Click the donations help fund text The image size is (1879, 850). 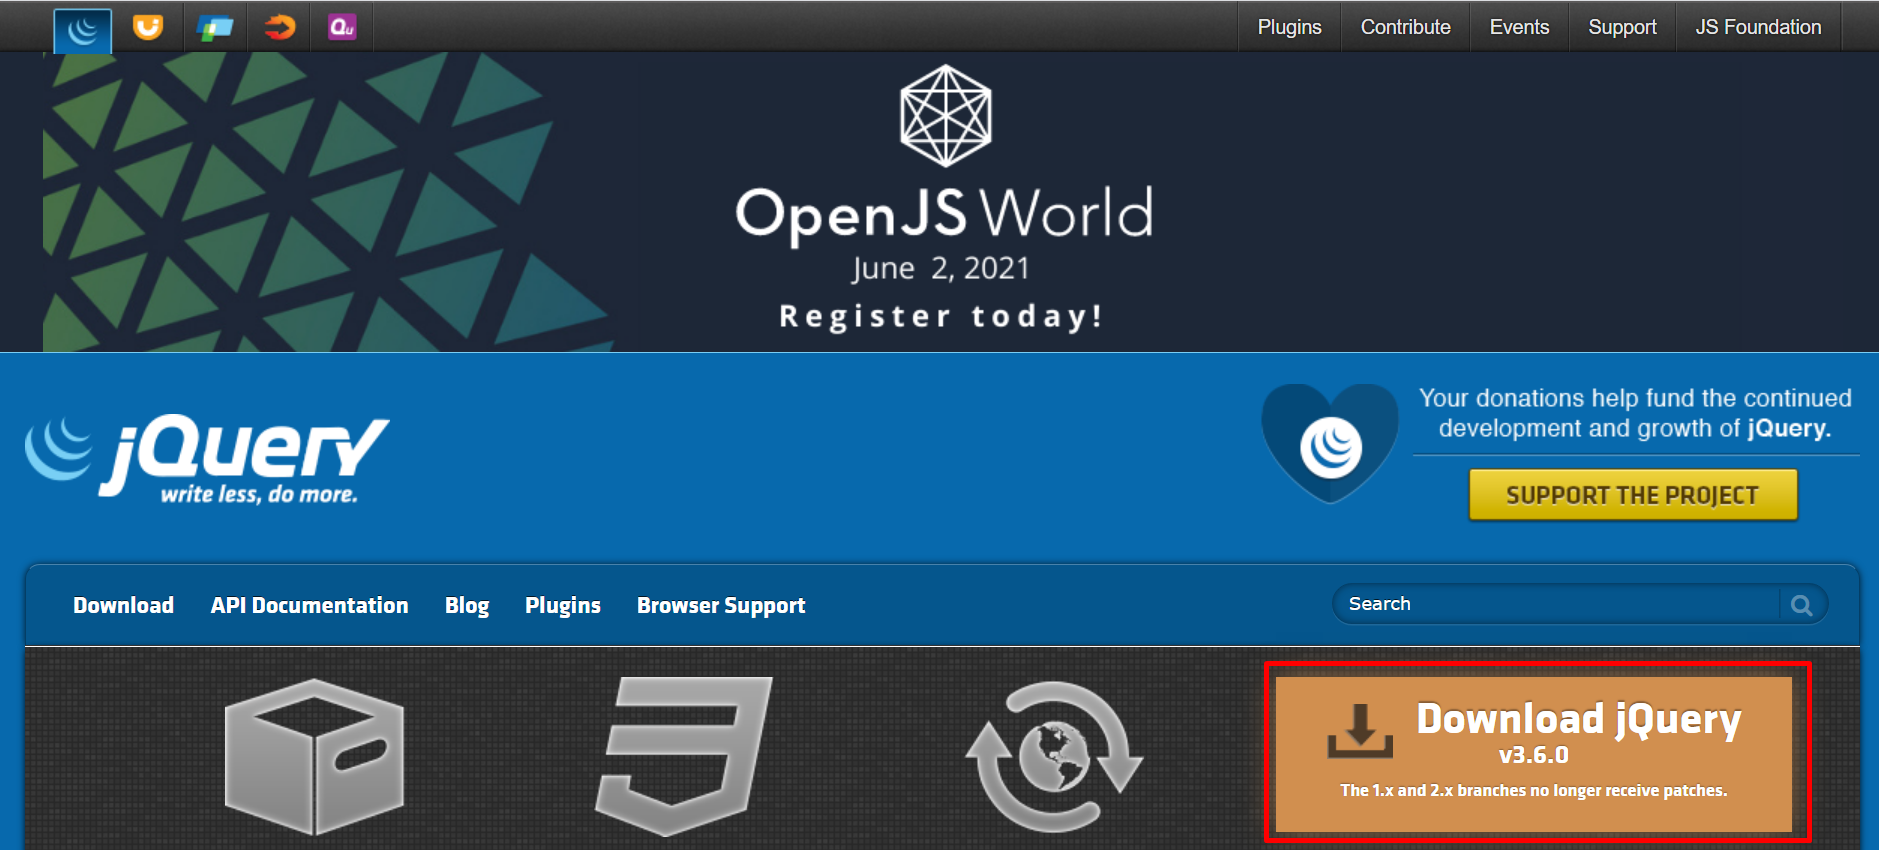(x=1635, y=413)
